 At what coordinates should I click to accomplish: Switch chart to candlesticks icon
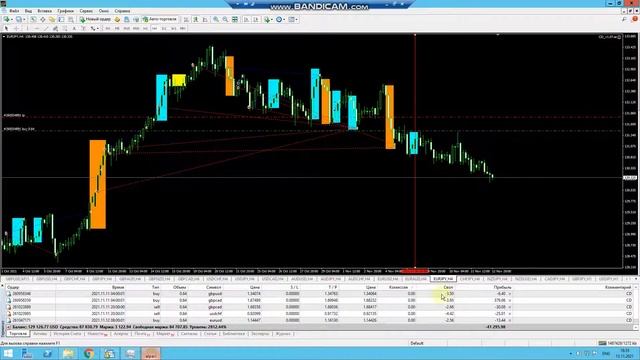pyautogui.click(x=196, y=19)
